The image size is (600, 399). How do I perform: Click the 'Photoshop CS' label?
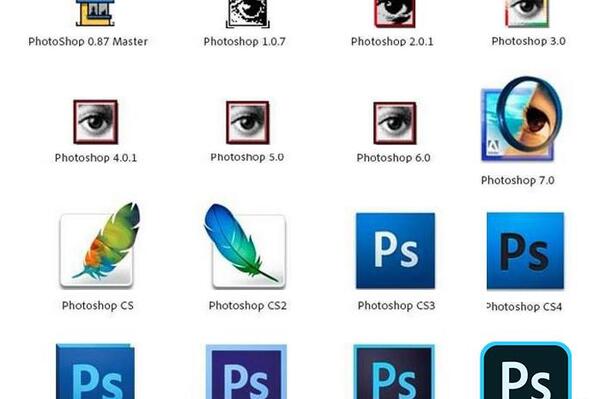pyautogui.click(x=98, y=306)
